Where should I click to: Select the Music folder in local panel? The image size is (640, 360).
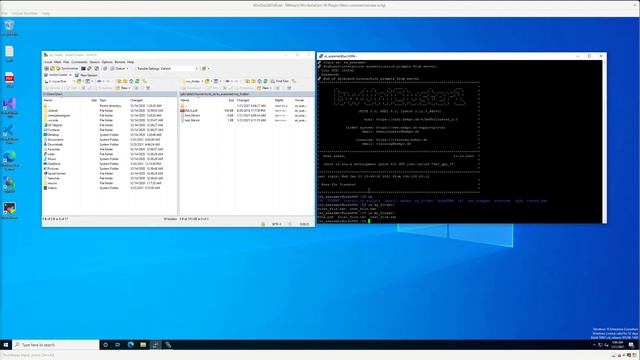click(x=50, y=159)
